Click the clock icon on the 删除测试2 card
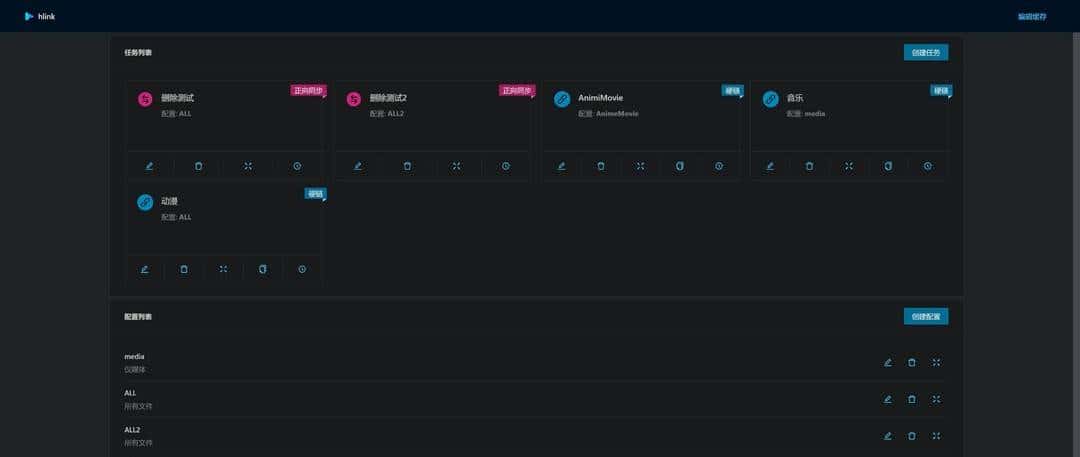Image resolution: width=1080 pixels, height=457 pixels. (x=506, y=166)
